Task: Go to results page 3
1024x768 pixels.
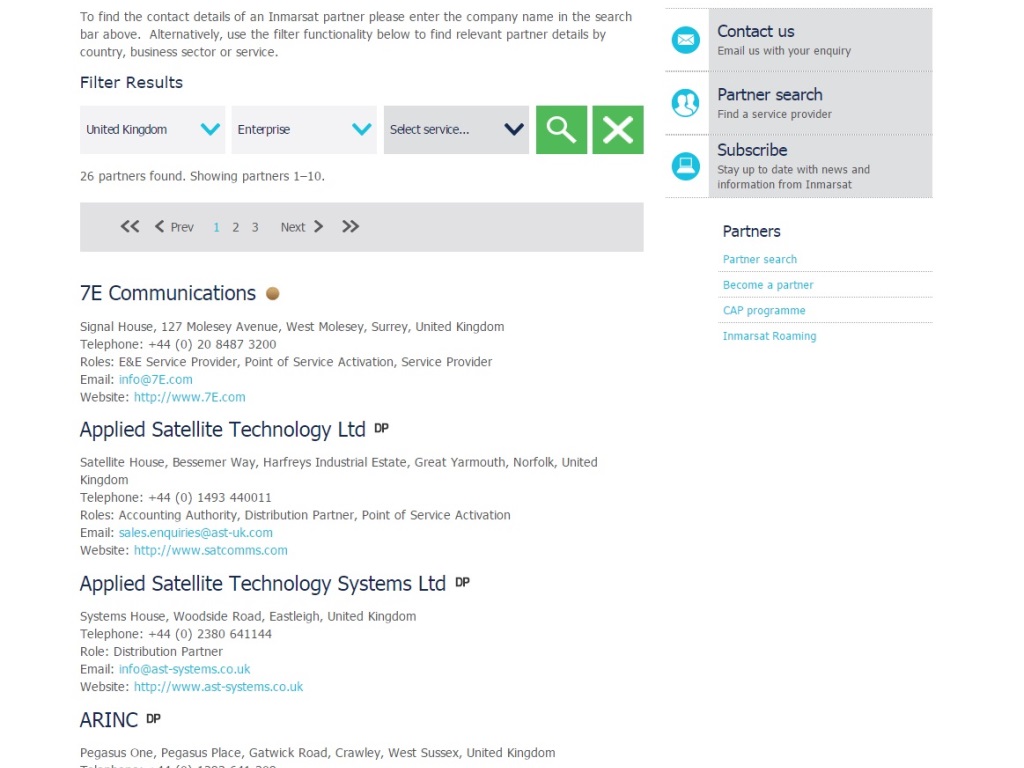Action: [255, 228]
